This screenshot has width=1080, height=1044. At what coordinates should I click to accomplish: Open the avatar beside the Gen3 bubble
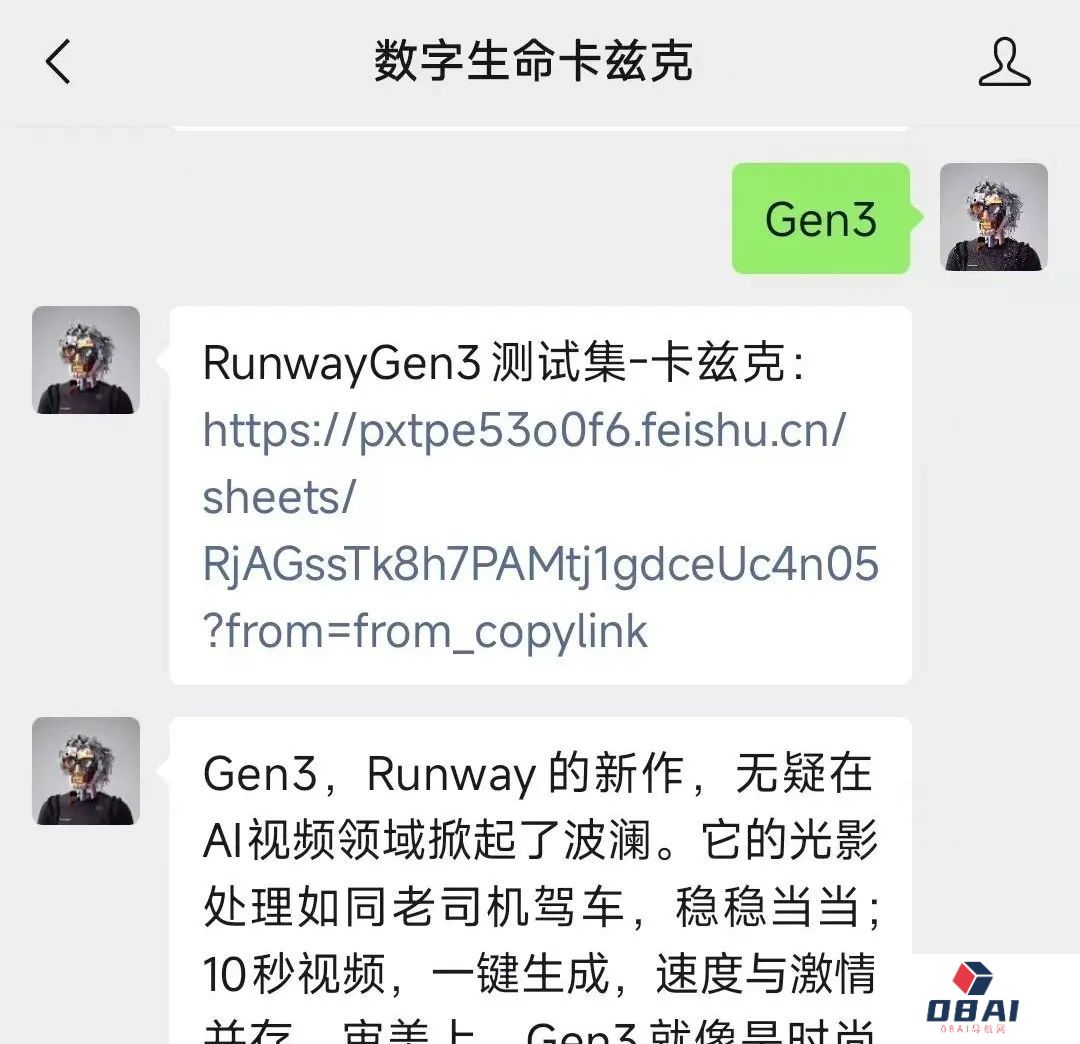[x=993, y=217]
